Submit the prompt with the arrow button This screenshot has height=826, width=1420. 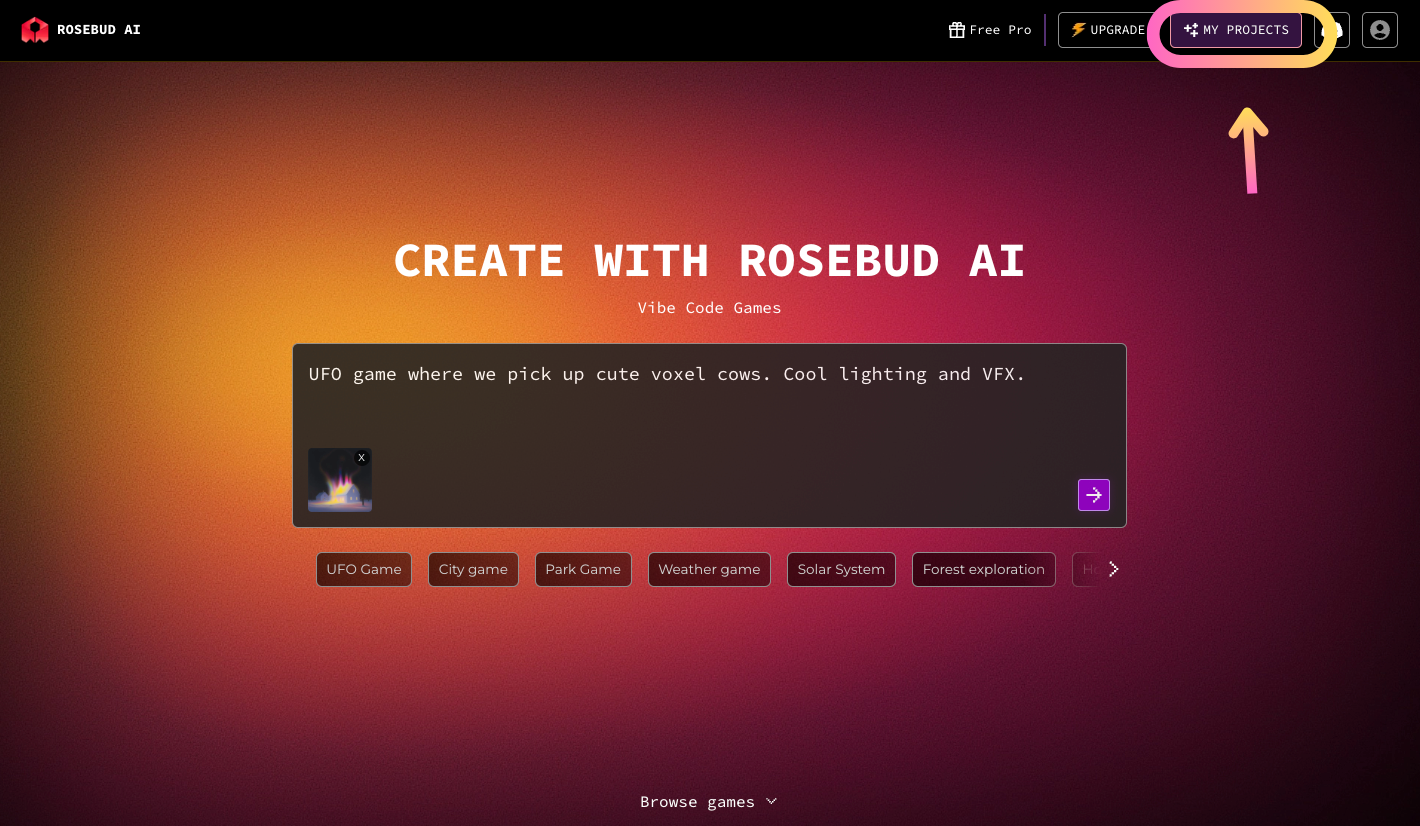[1094, 495]
